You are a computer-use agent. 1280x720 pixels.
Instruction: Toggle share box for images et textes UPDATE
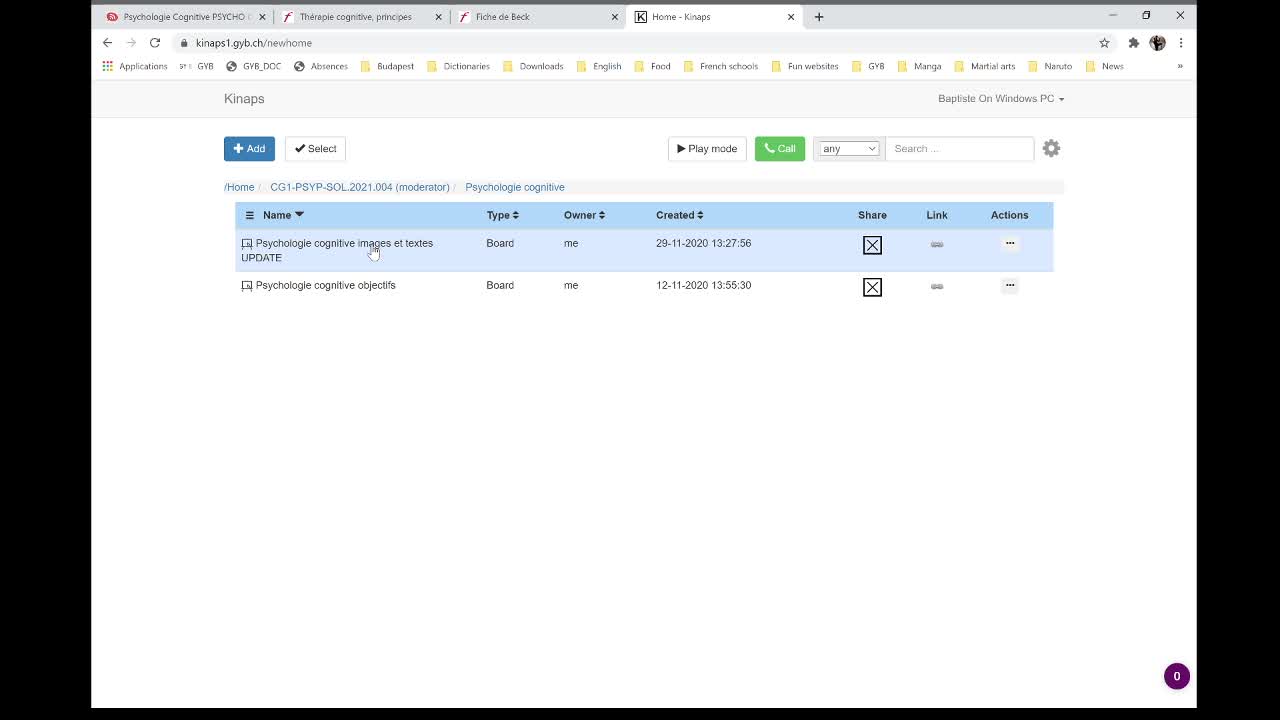872,245
